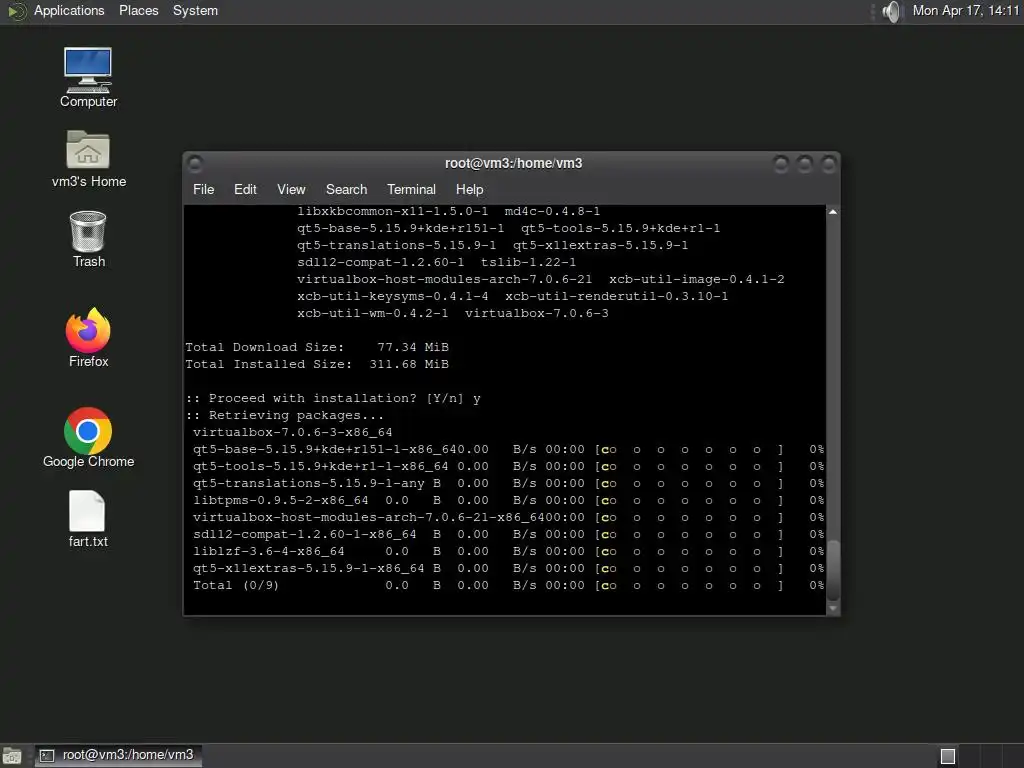Click the xcb-util-image-0.4.1-2 package name

coord(697,280)
